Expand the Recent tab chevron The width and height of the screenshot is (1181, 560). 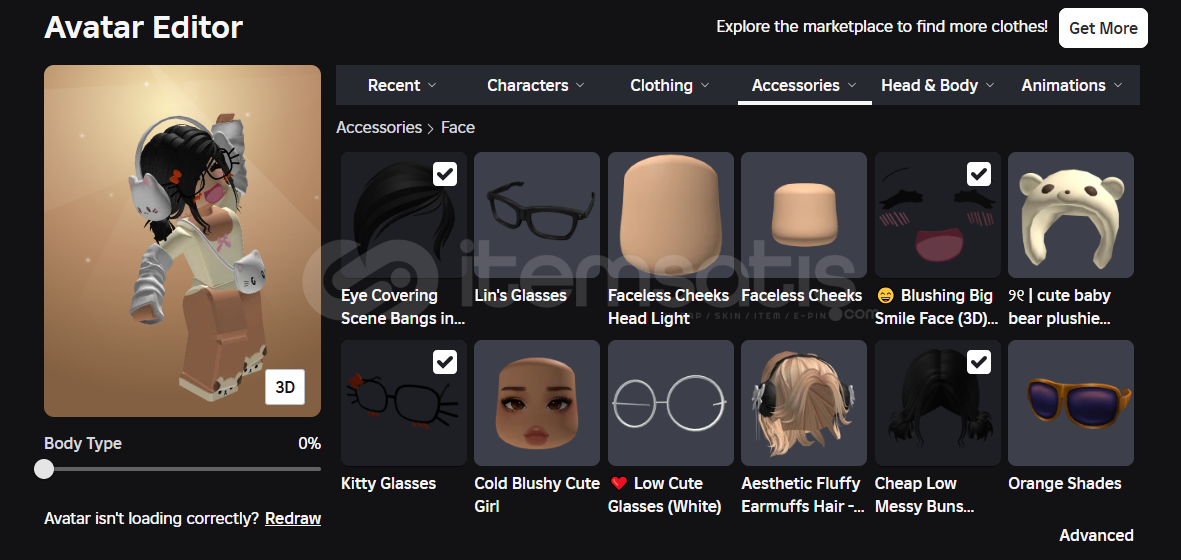[x=432, y=85]
